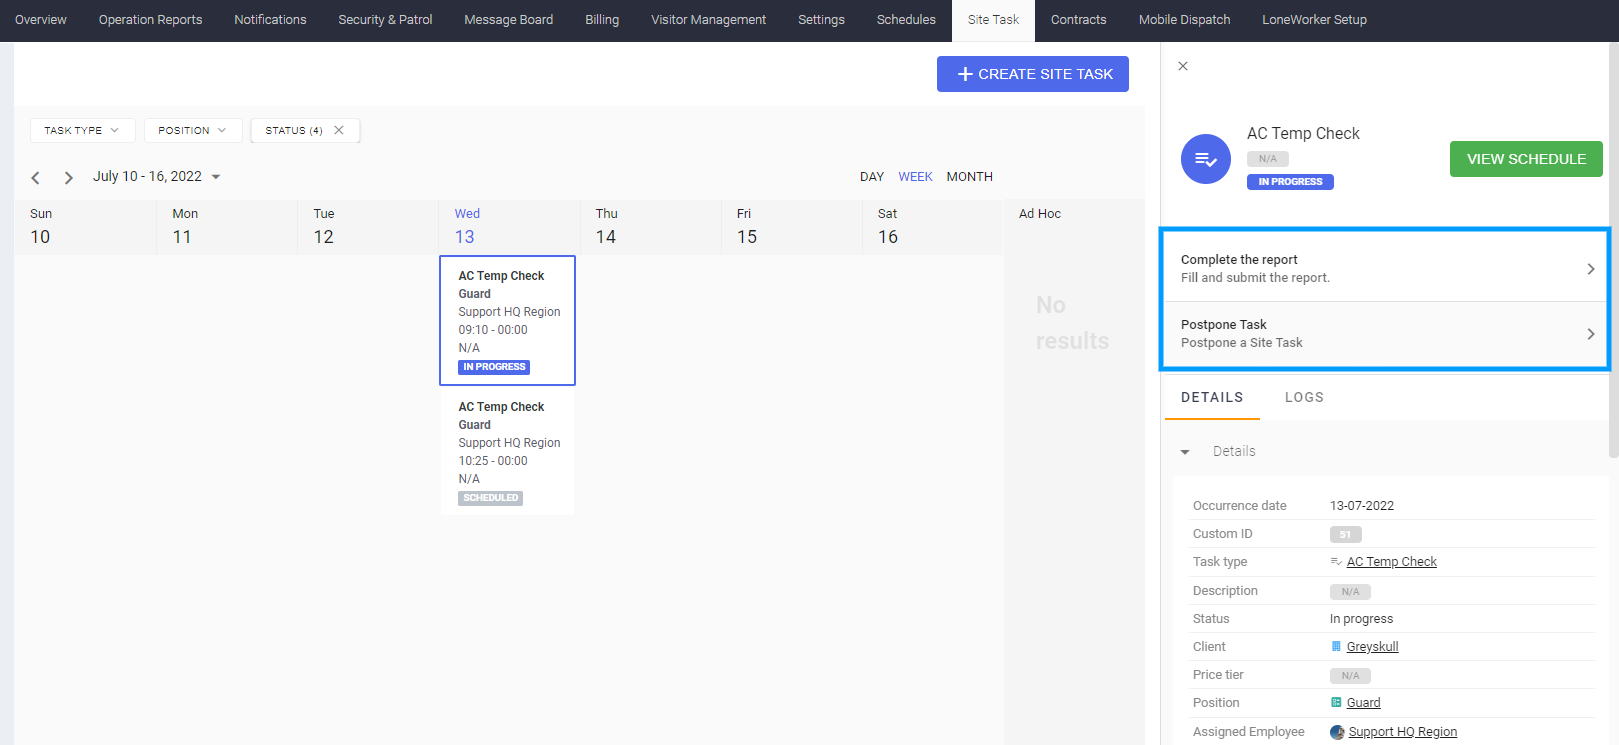The height and width of the screenshot is (745, 1619).
Task: Open Postpone Task action
Action: coord(1385,334)
